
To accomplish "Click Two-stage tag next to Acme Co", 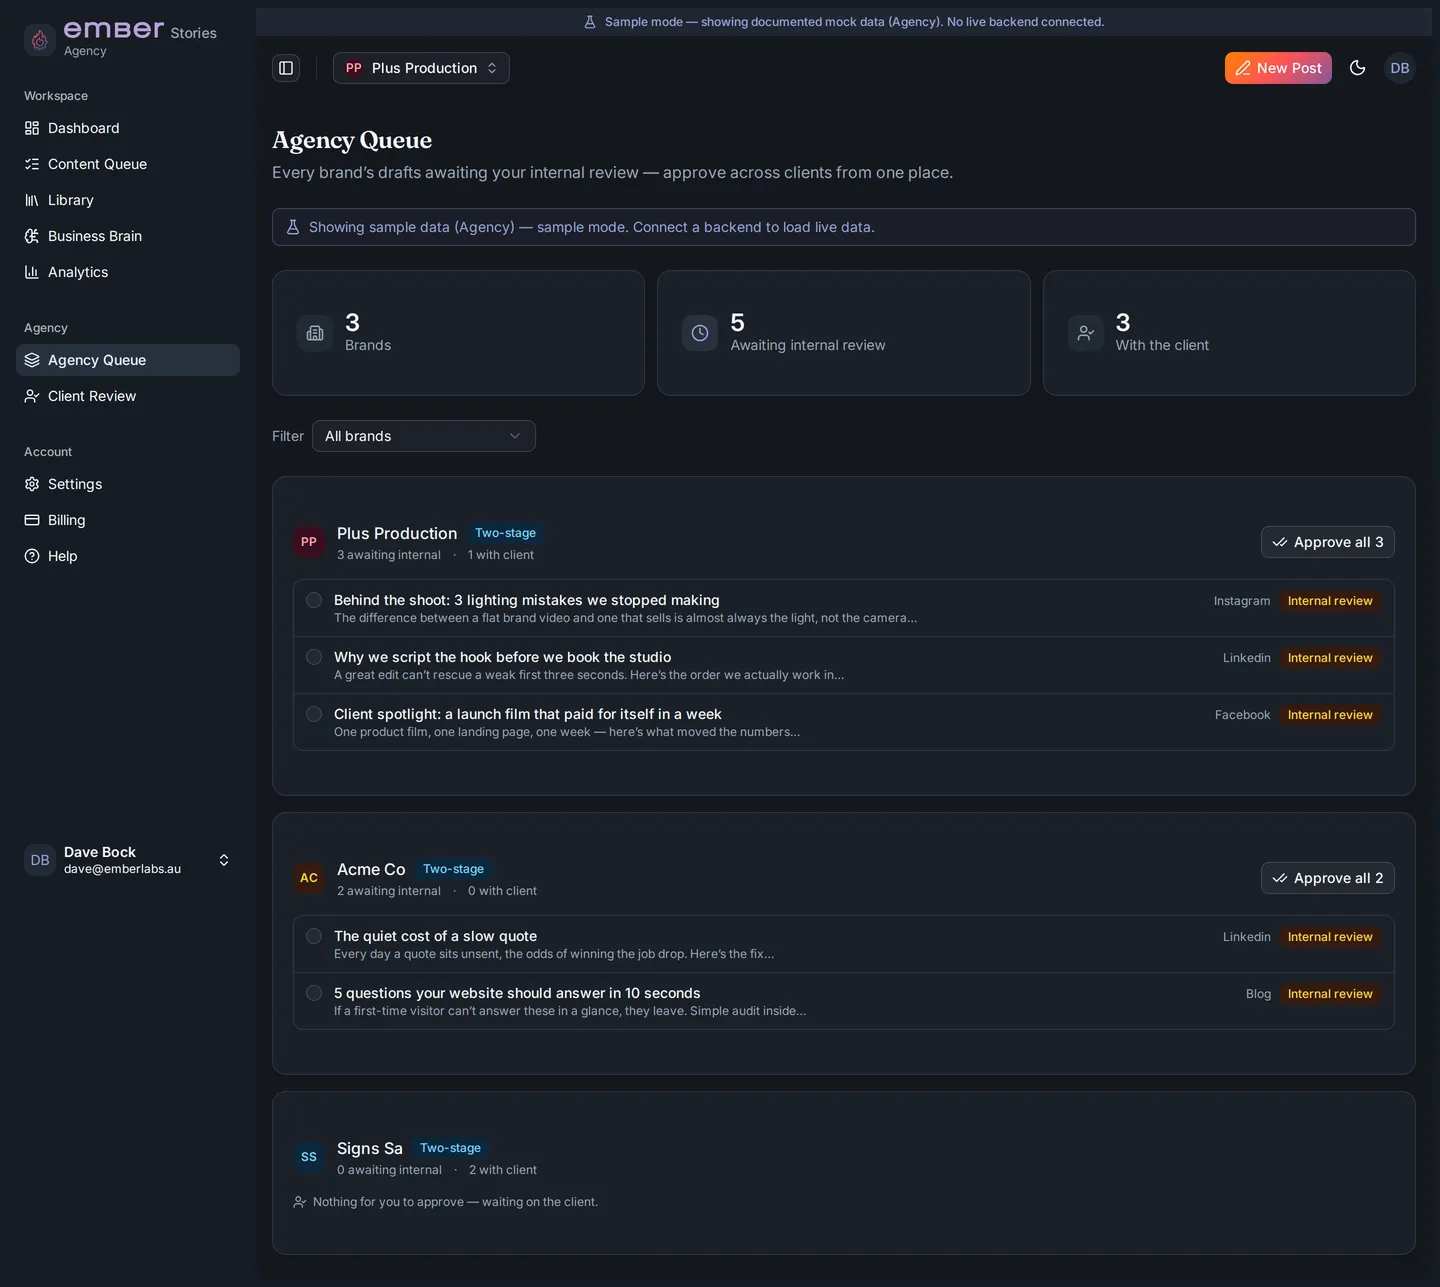I will (x=453, y=869).
